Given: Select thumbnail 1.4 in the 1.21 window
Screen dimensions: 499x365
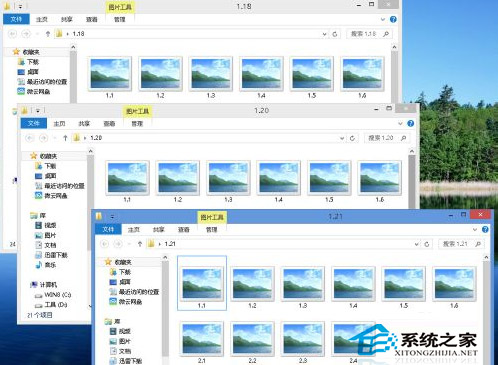Looking at the screenshot, I should (x=353, y=287).
